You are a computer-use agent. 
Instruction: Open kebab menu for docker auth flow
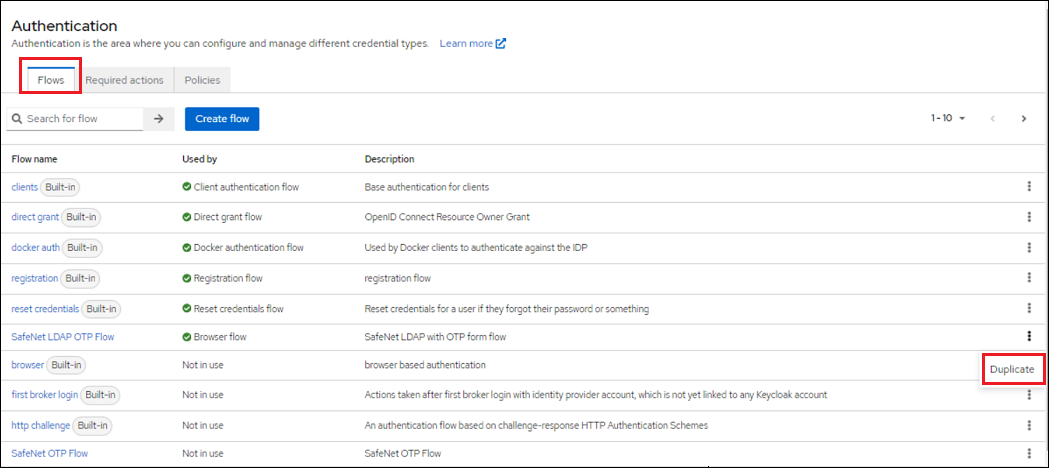[x=1029, y=248]
